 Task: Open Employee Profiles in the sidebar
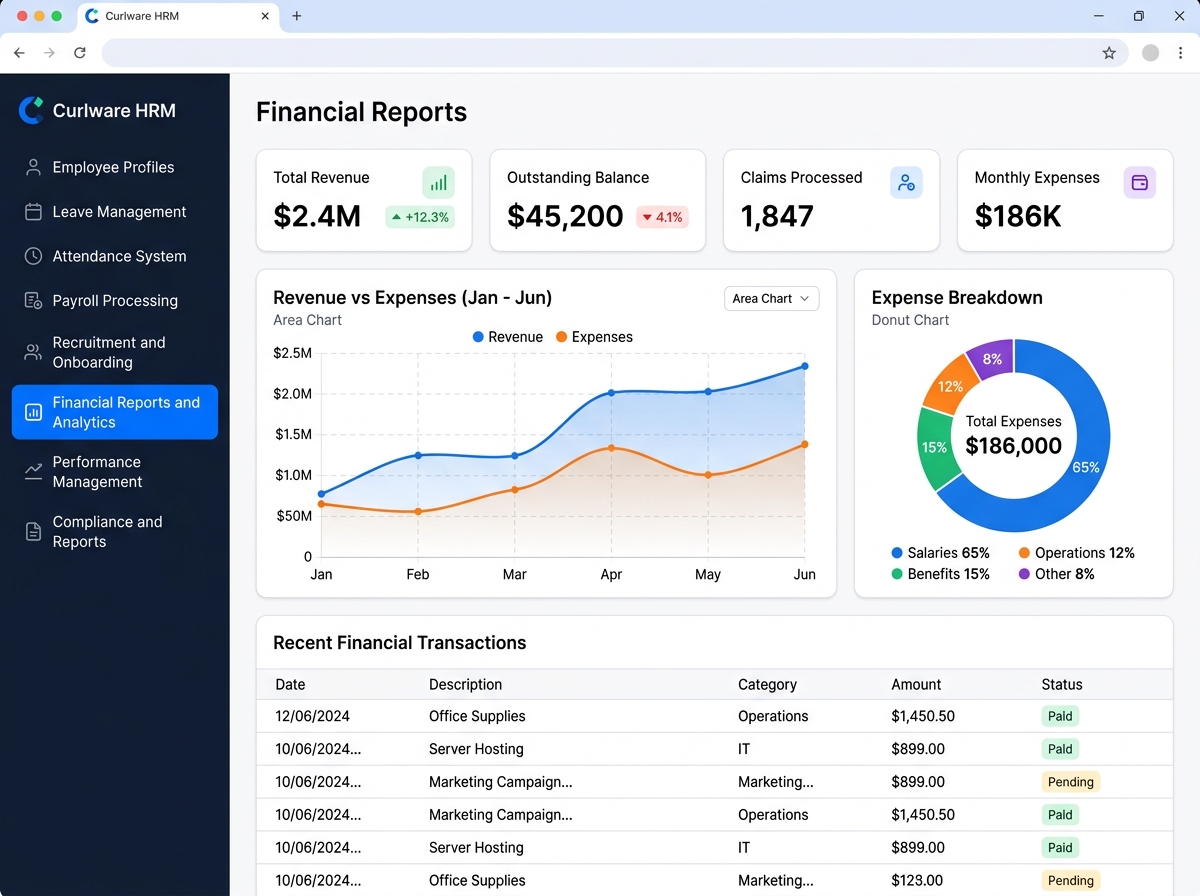tap(114, 167)
